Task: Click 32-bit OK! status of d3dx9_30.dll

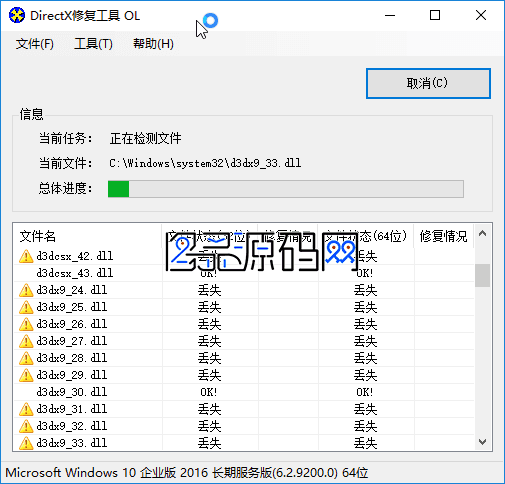Action: tap(209, 392)
